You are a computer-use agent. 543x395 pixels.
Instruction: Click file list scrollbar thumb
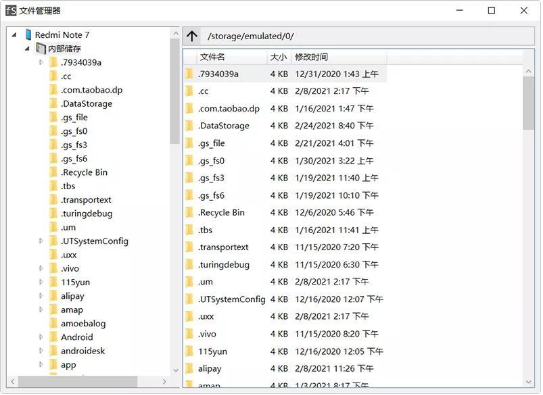coord(528,103)
